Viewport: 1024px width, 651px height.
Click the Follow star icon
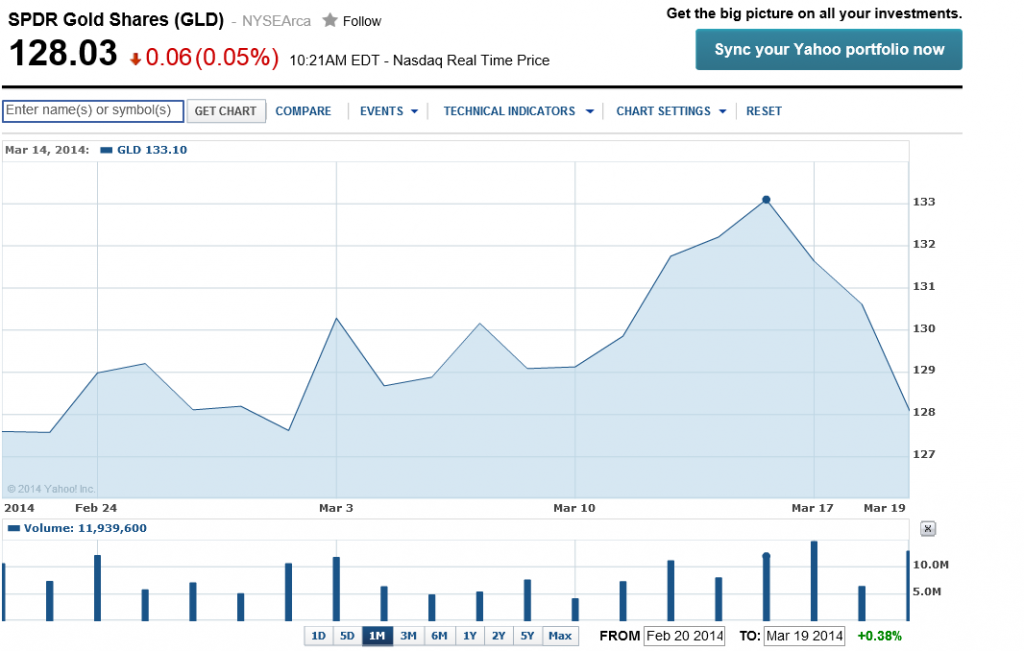(x=330, y=20)
